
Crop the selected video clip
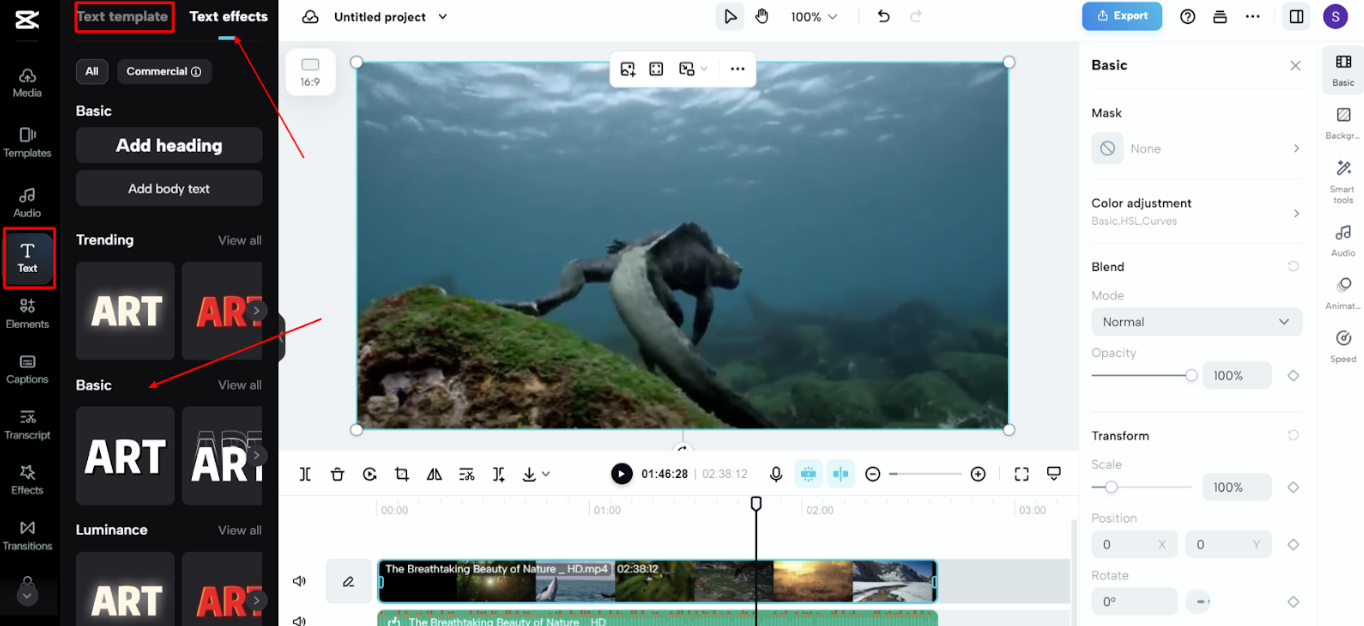[402, 474]
